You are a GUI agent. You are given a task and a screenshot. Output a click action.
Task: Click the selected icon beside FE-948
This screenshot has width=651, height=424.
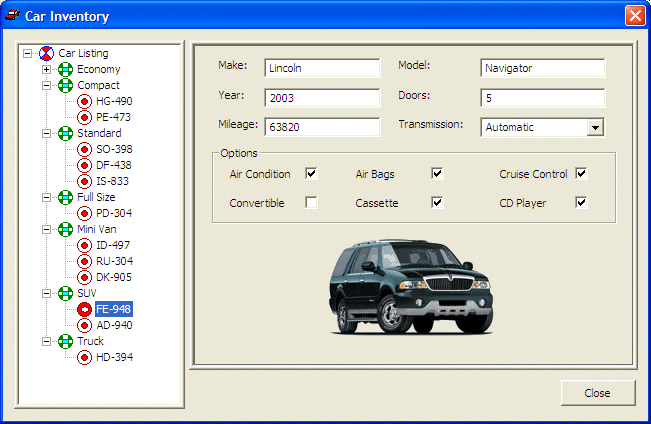click(84, 309)
